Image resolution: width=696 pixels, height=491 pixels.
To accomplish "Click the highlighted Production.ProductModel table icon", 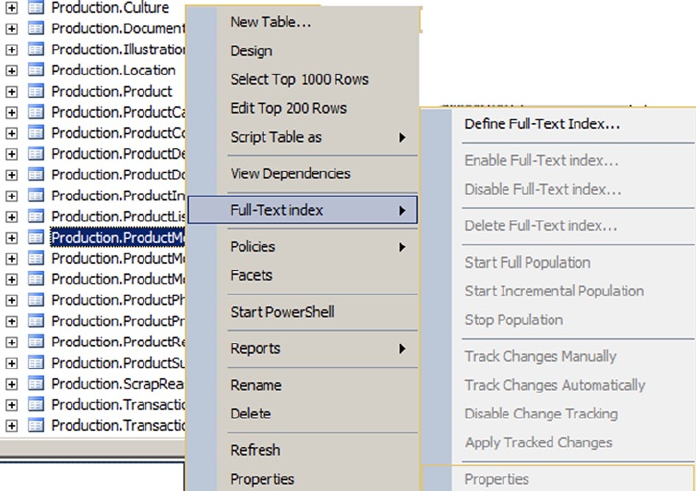I will (35, 237).
